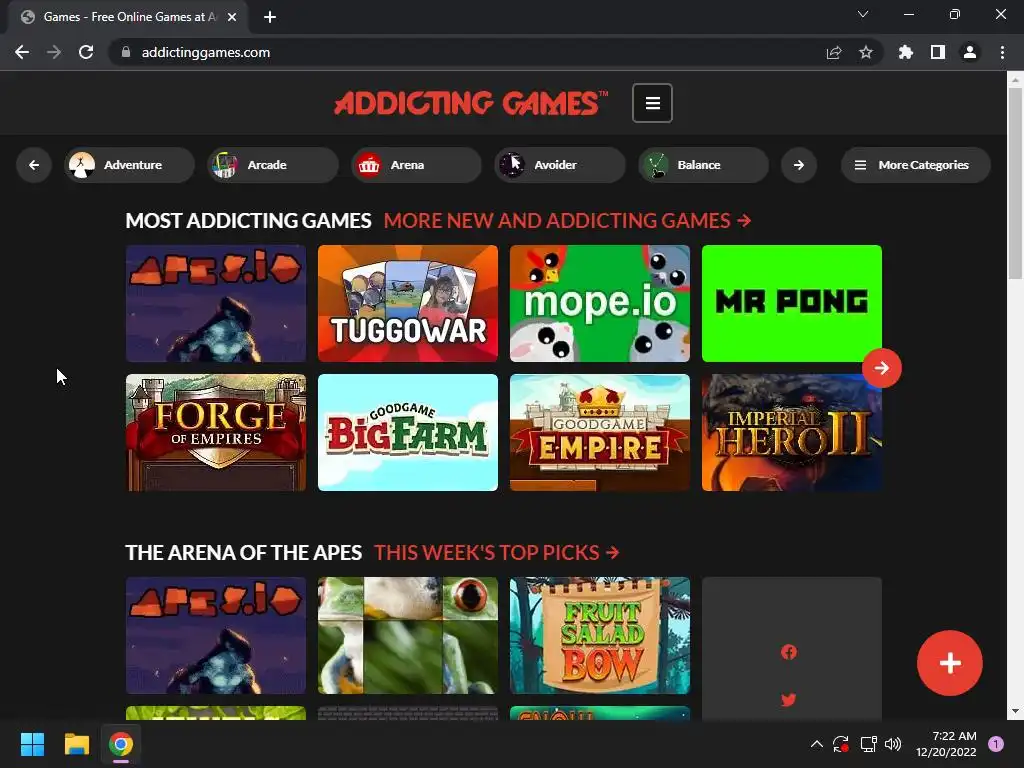Open the Arcade category

pos(273,165)
